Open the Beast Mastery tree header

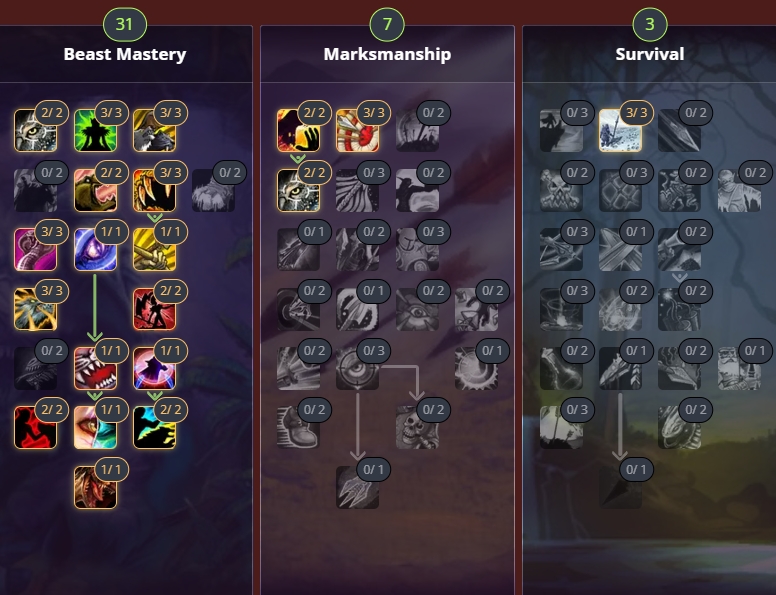coord(125,54)
